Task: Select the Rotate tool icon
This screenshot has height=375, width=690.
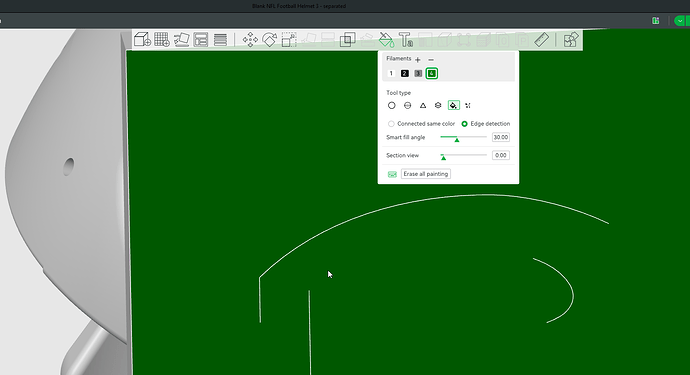Action: pyautogui.click(x=269, y=40)
